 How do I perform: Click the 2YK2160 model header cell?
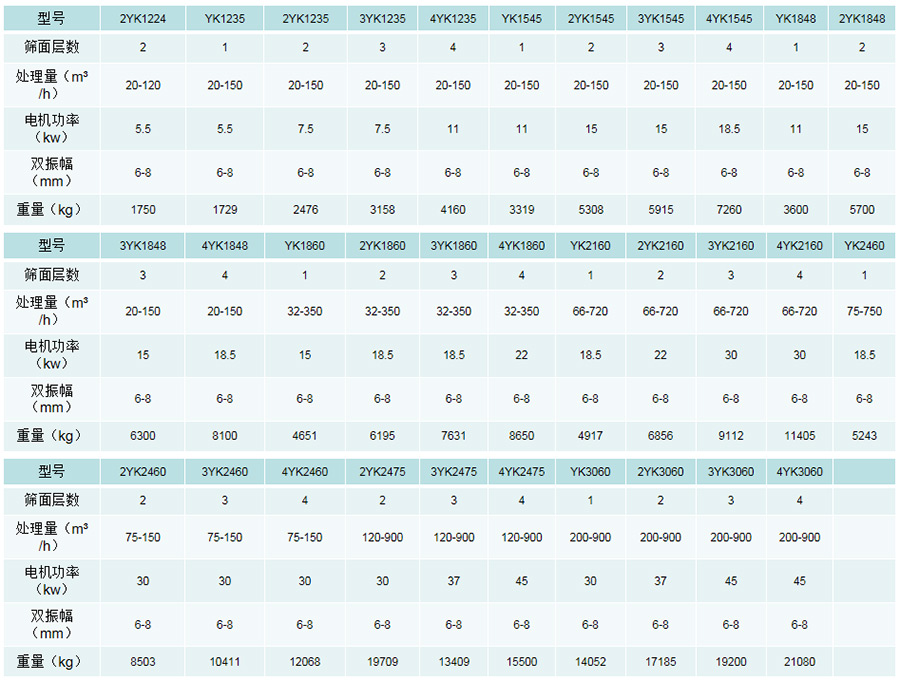[x=660, y=245]
